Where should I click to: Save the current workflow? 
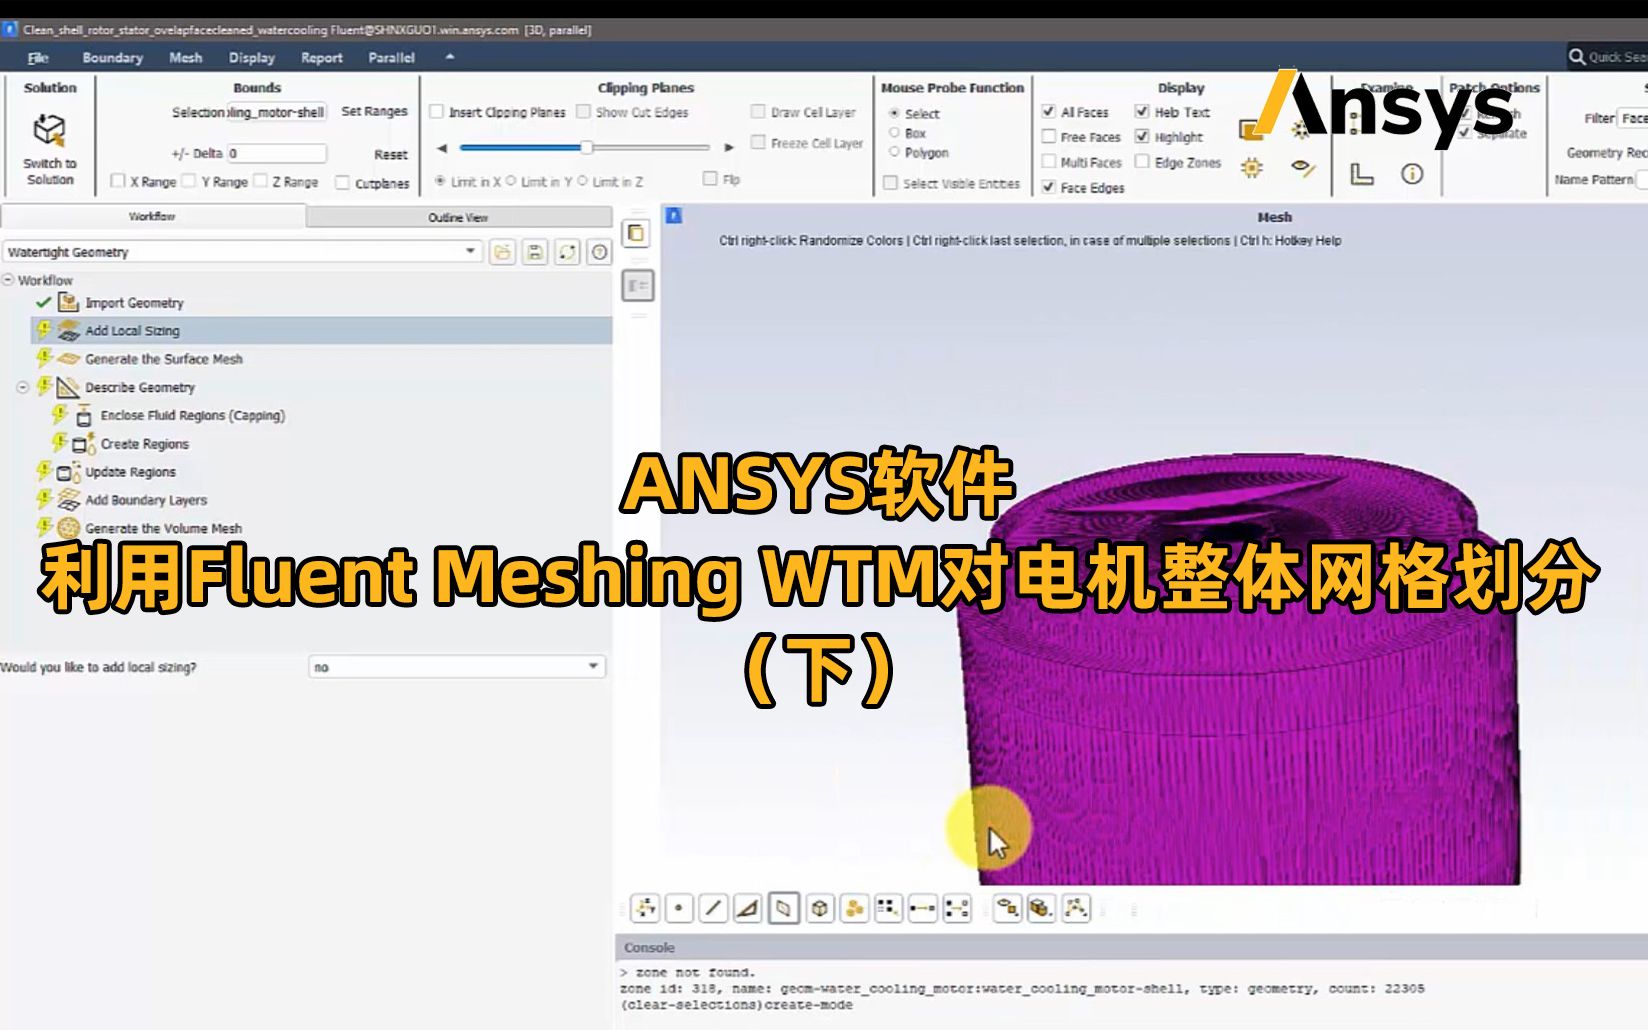point(537,252)
